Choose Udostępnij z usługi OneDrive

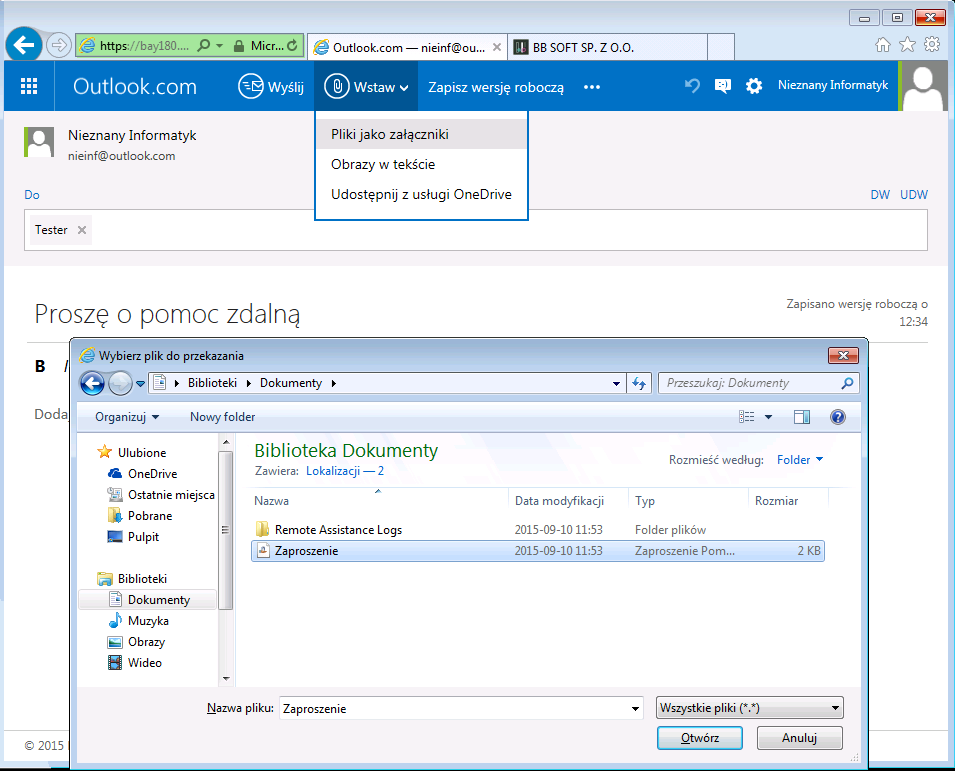pyautogui.click(x=421, y=194)
